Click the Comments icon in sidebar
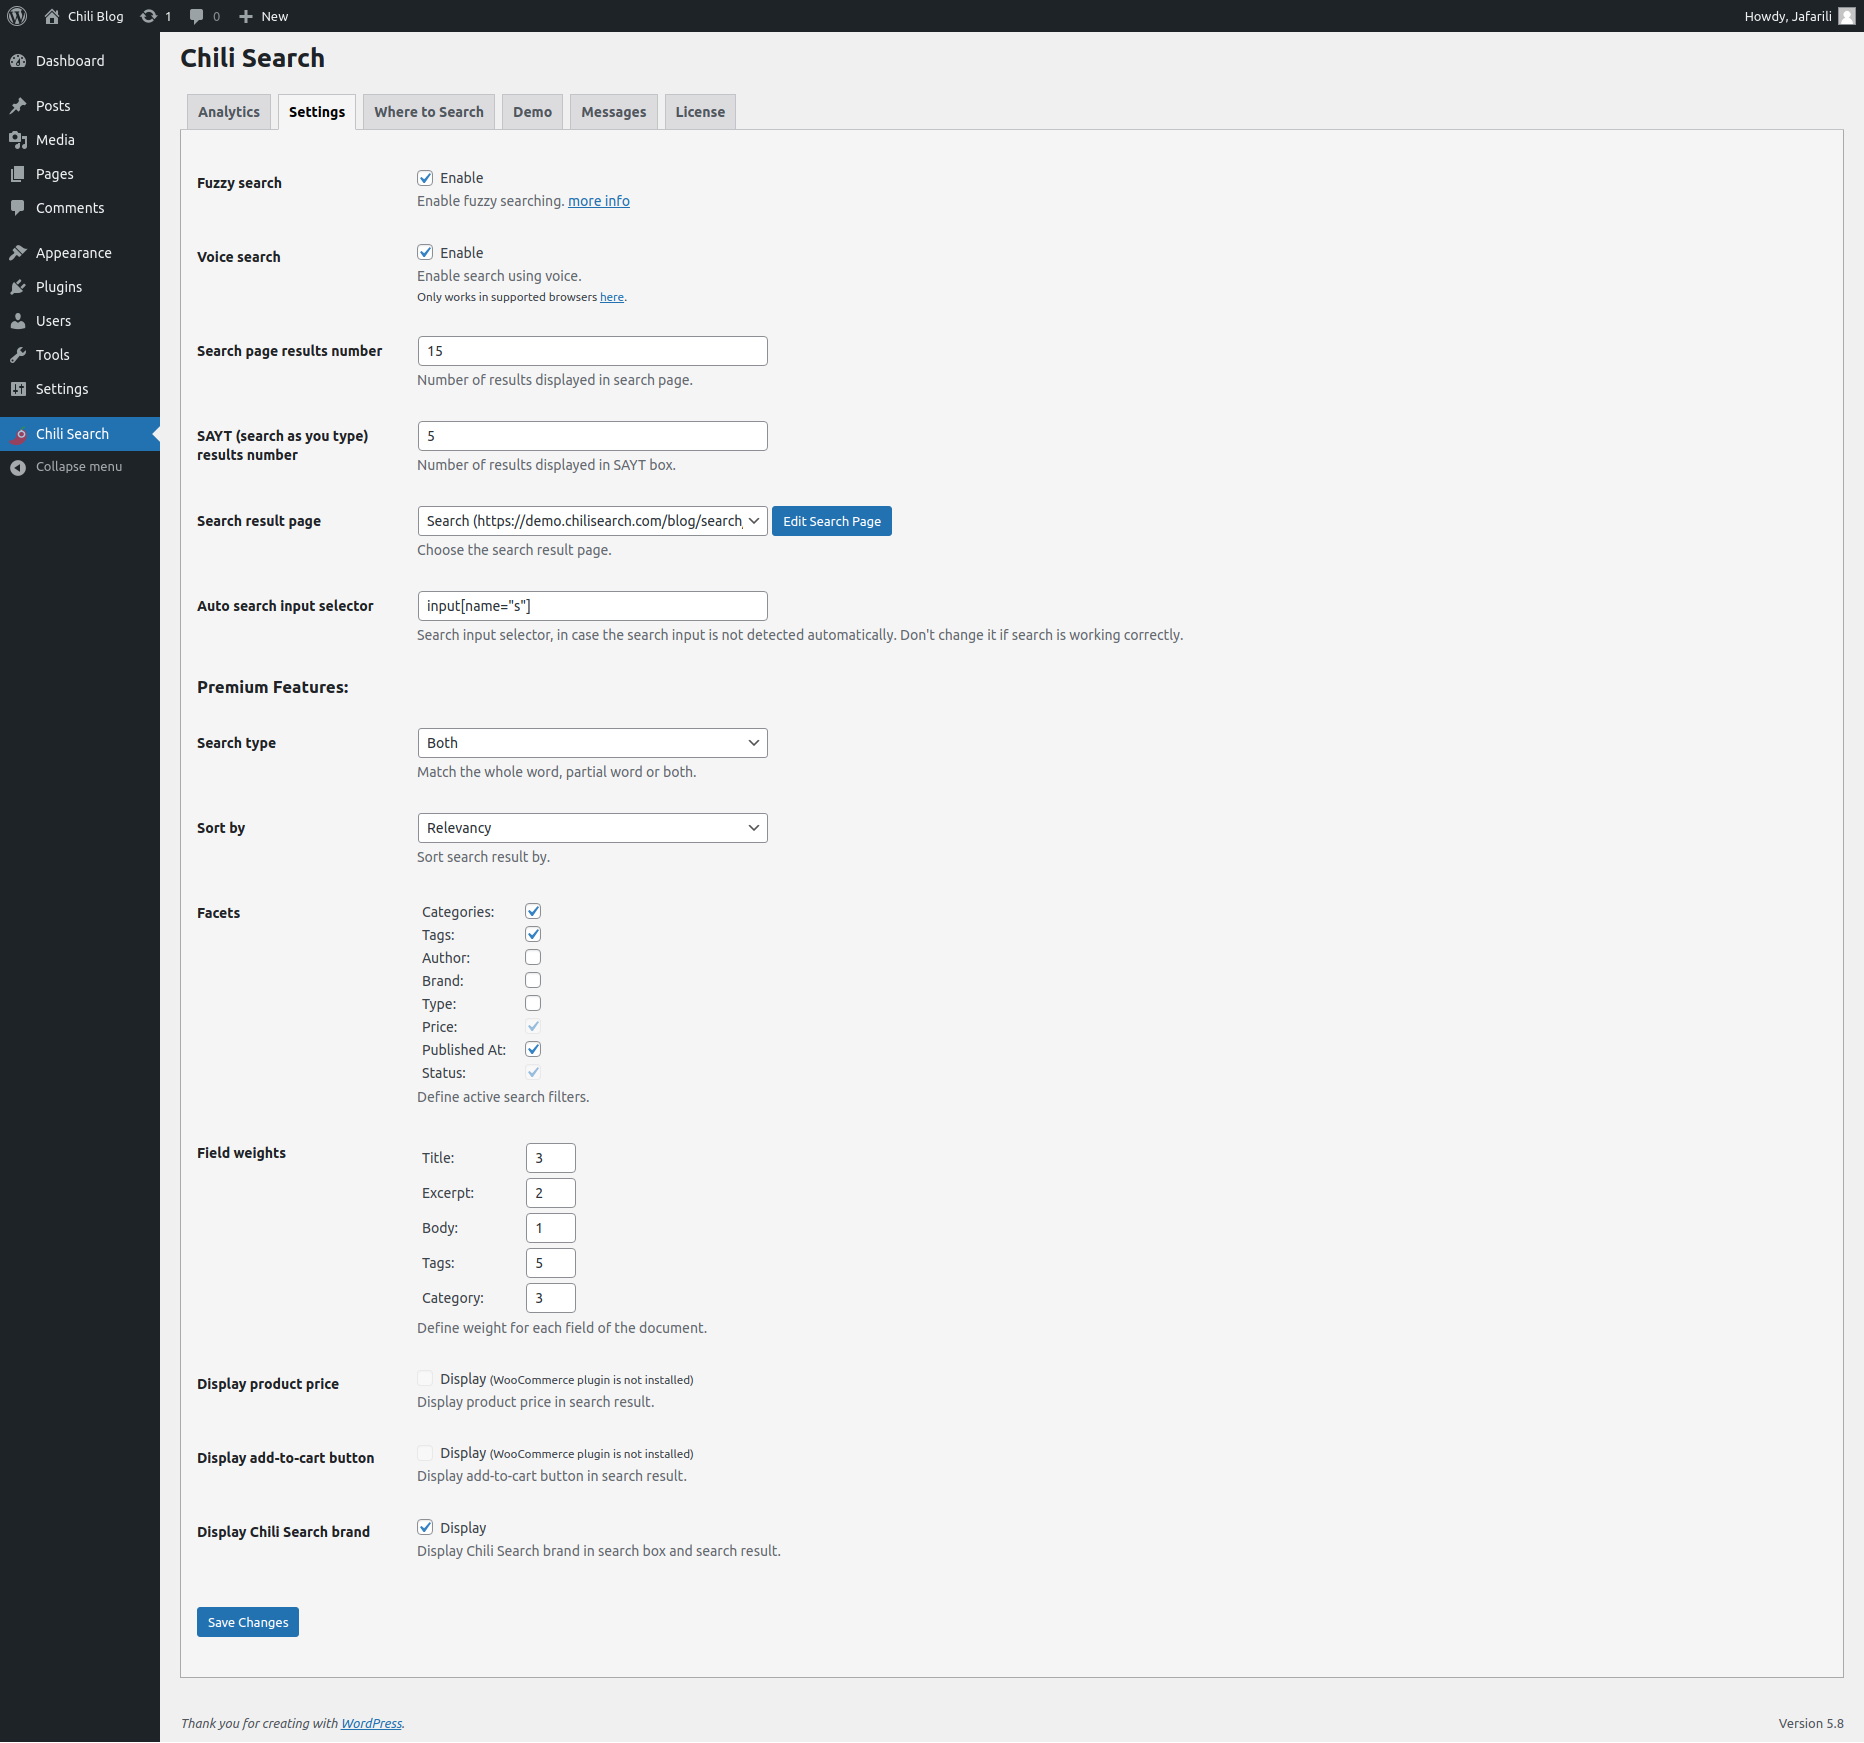Image resolution: width=1864 pixels, height=1743 pixels. (x=18, y=208)
